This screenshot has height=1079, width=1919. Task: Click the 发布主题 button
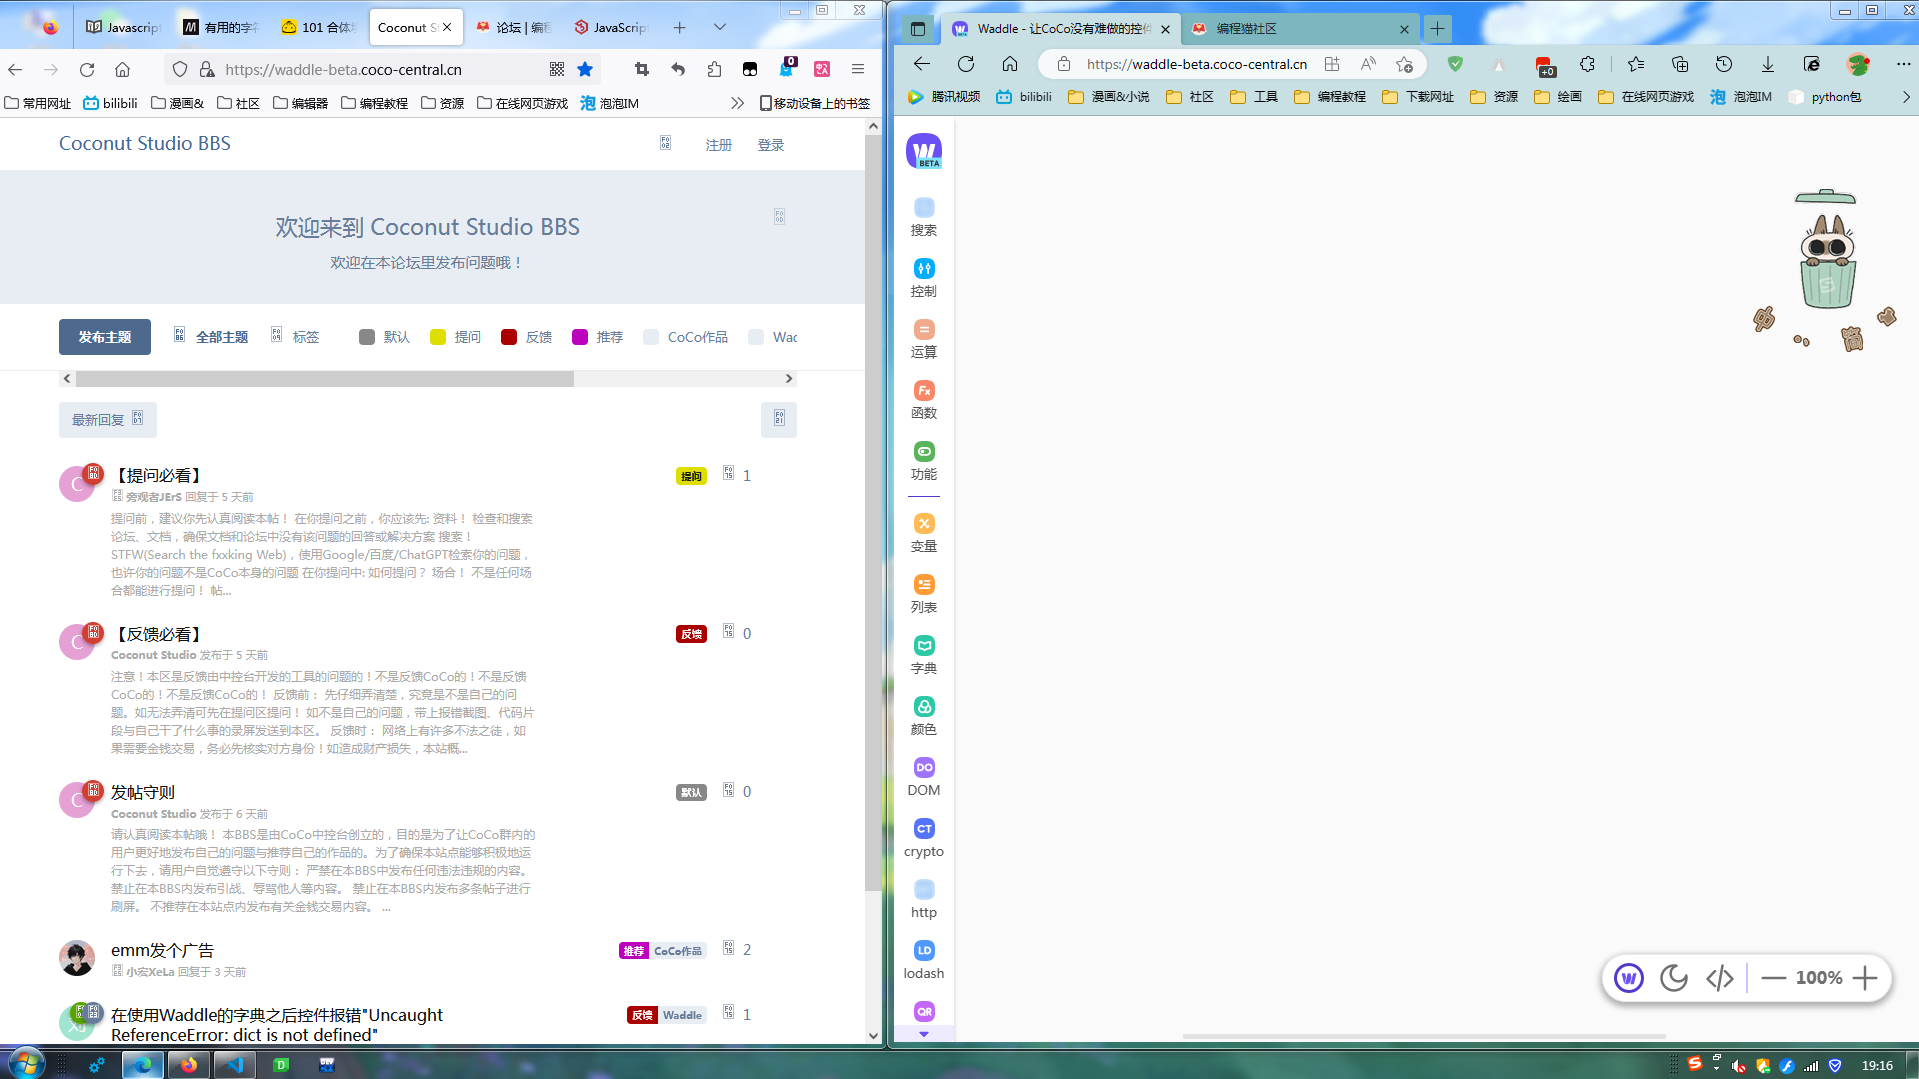pyautogui.click(x=105, y=337)
